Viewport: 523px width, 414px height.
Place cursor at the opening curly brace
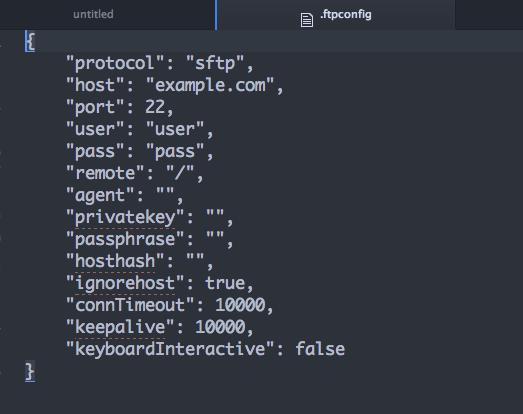[30, 41]
